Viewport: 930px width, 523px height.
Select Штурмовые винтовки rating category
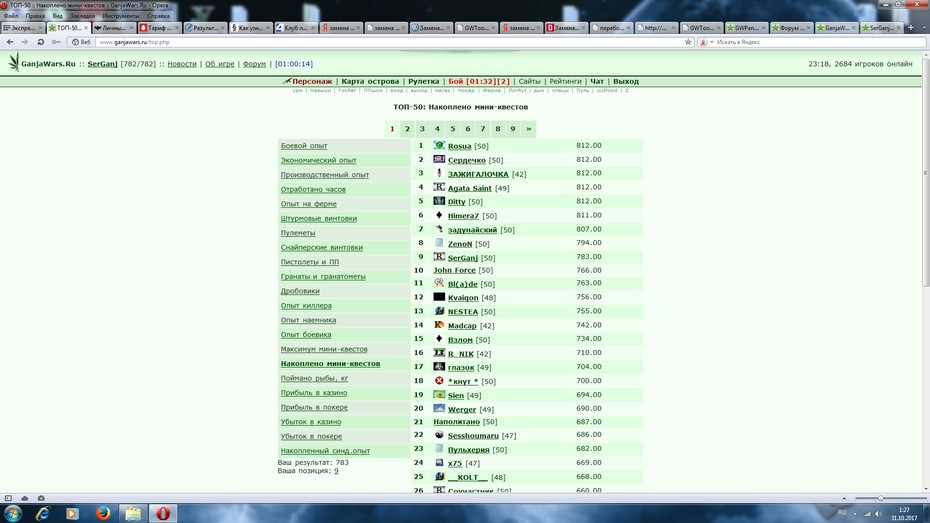point(319,218)
